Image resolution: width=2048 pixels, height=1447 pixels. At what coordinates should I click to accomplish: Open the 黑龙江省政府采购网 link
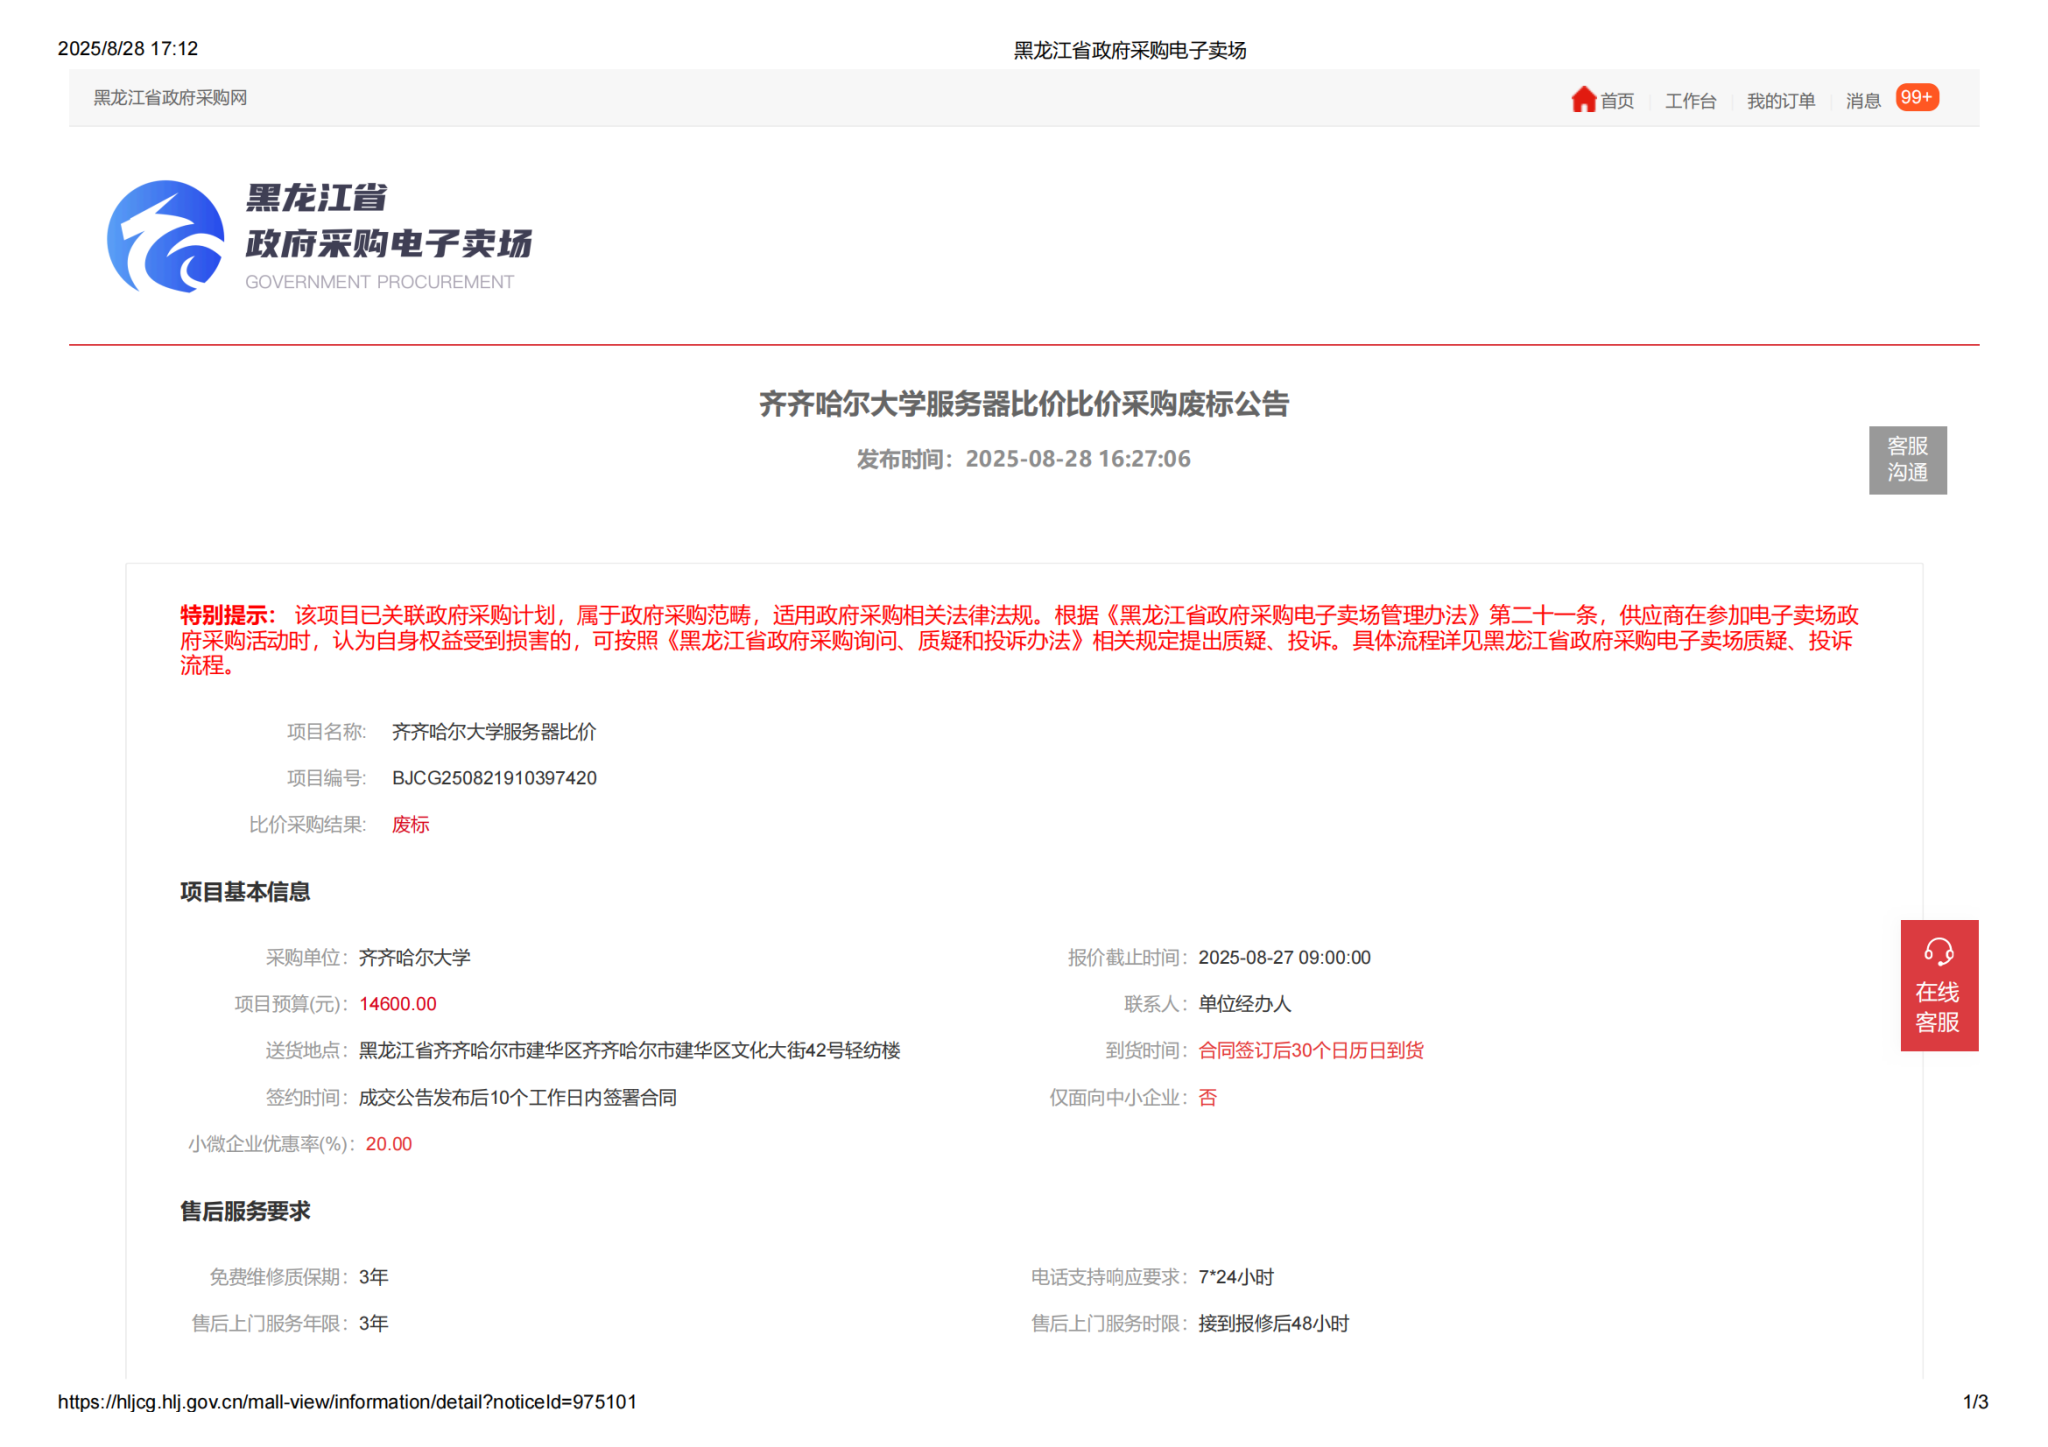click(x=170, y=98)
